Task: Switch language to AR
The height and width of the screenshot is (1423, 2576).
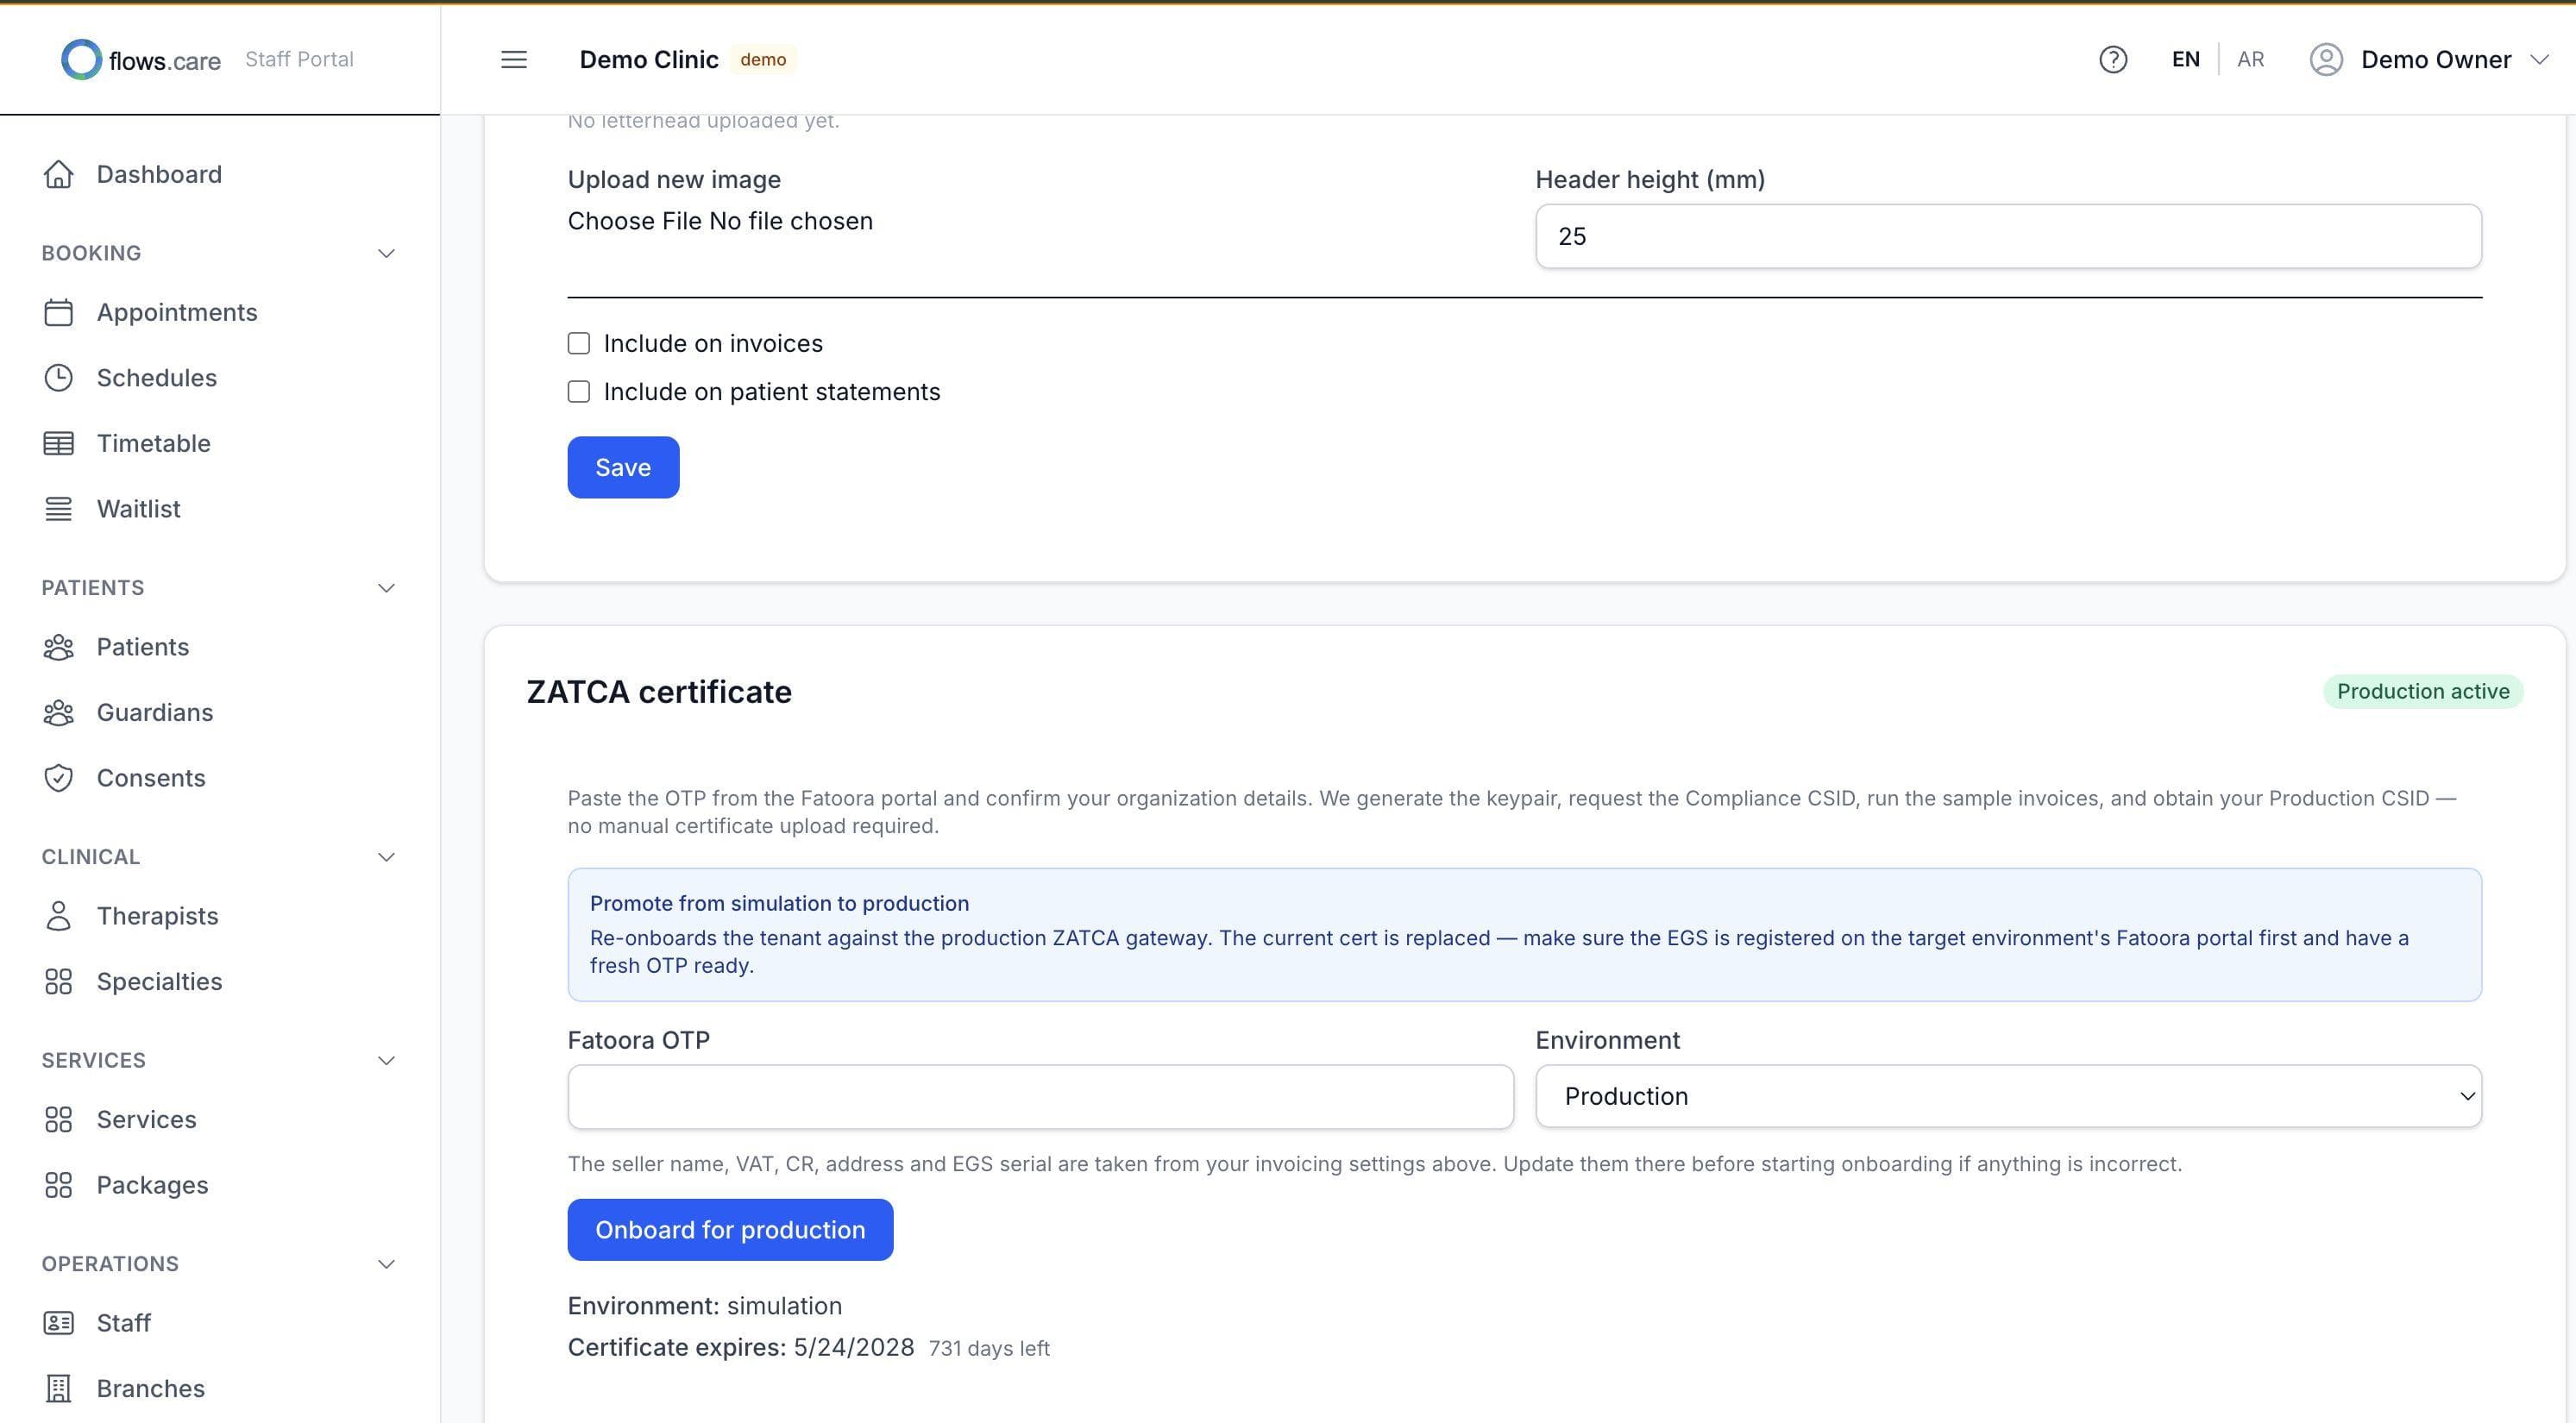Action: (2250, 59)
